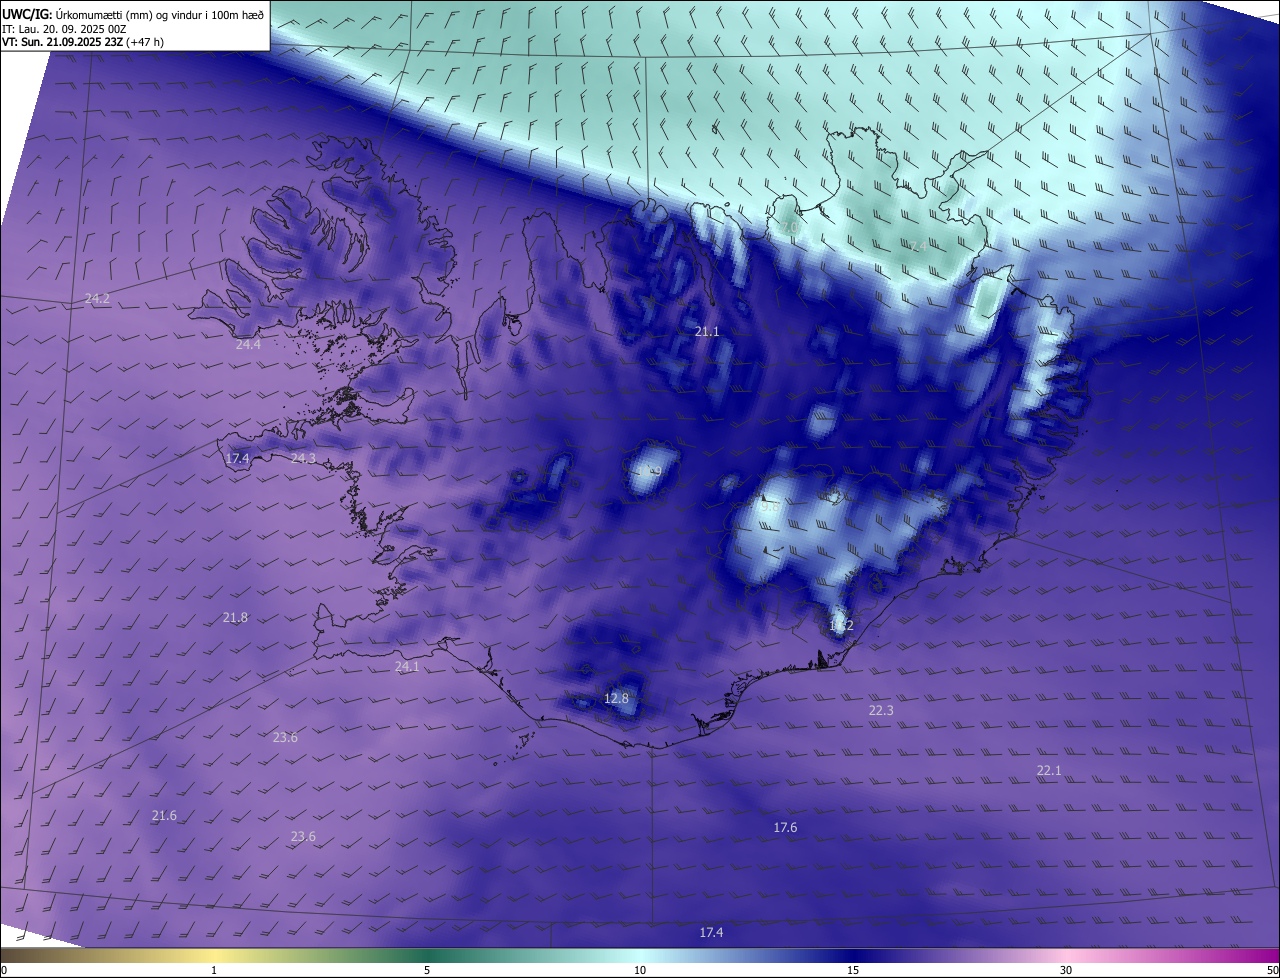Click the valid time 'VT: Sun. 21.09.2025 23Z (+47 h)'

point(83,42)
